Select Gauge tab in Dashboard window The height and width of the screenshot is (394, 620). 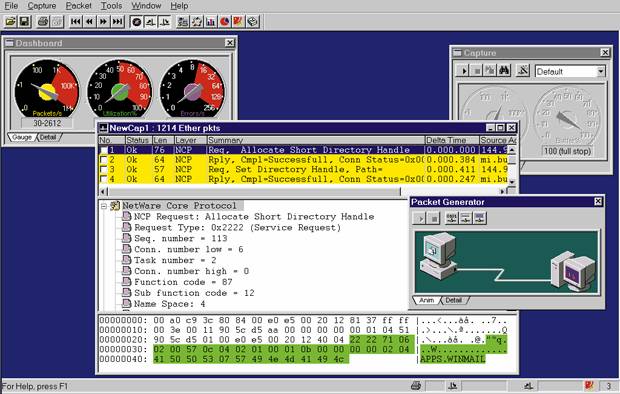click(22, 137)
